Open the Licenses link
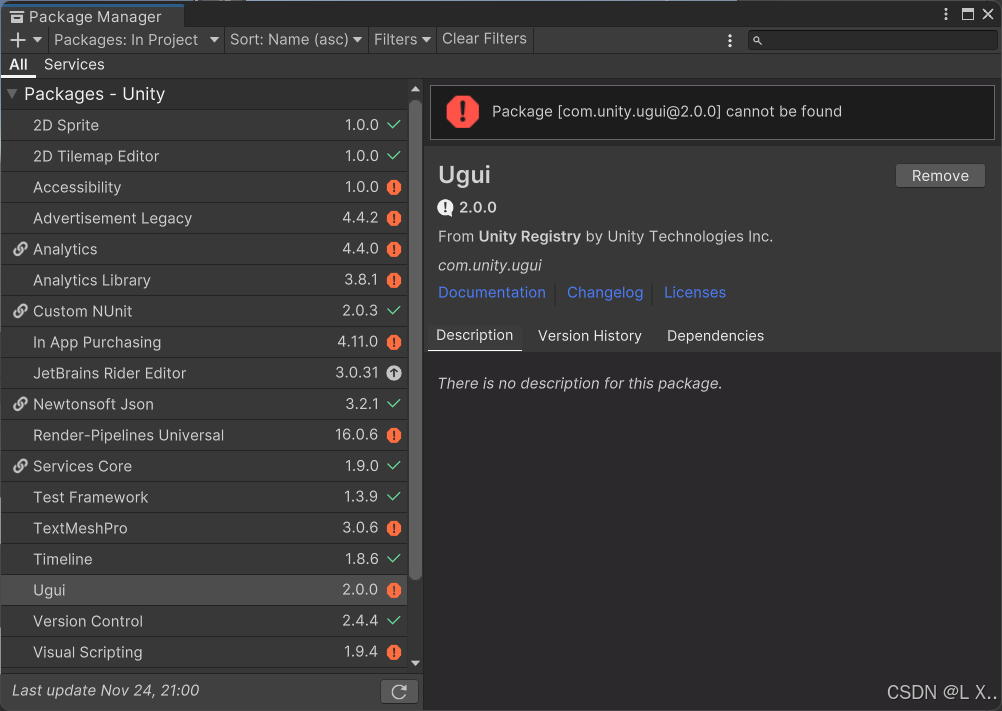 pos(695,293)
